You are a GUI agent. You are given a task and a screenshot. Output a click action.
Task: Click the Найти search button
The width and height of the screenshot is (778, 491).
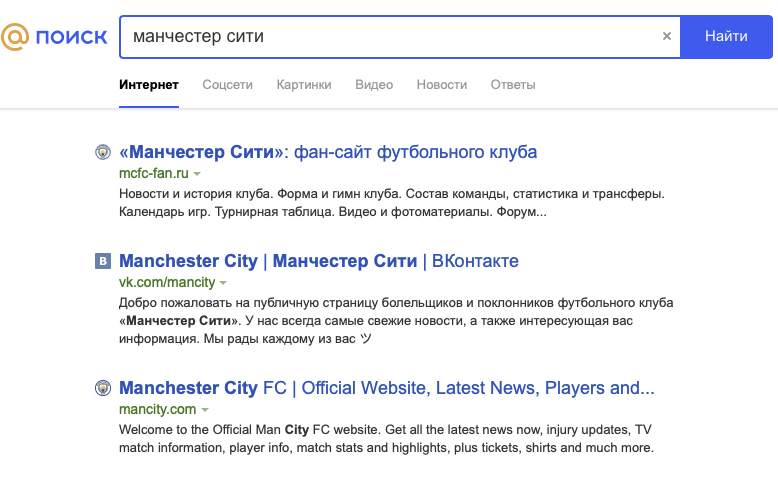(725, 37)
